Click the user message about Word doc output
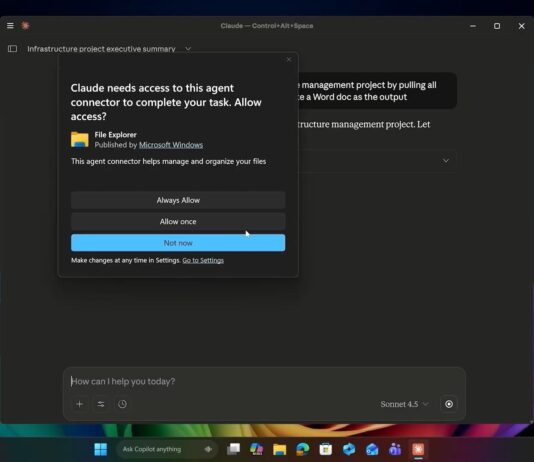 click(x=376, y=91)
